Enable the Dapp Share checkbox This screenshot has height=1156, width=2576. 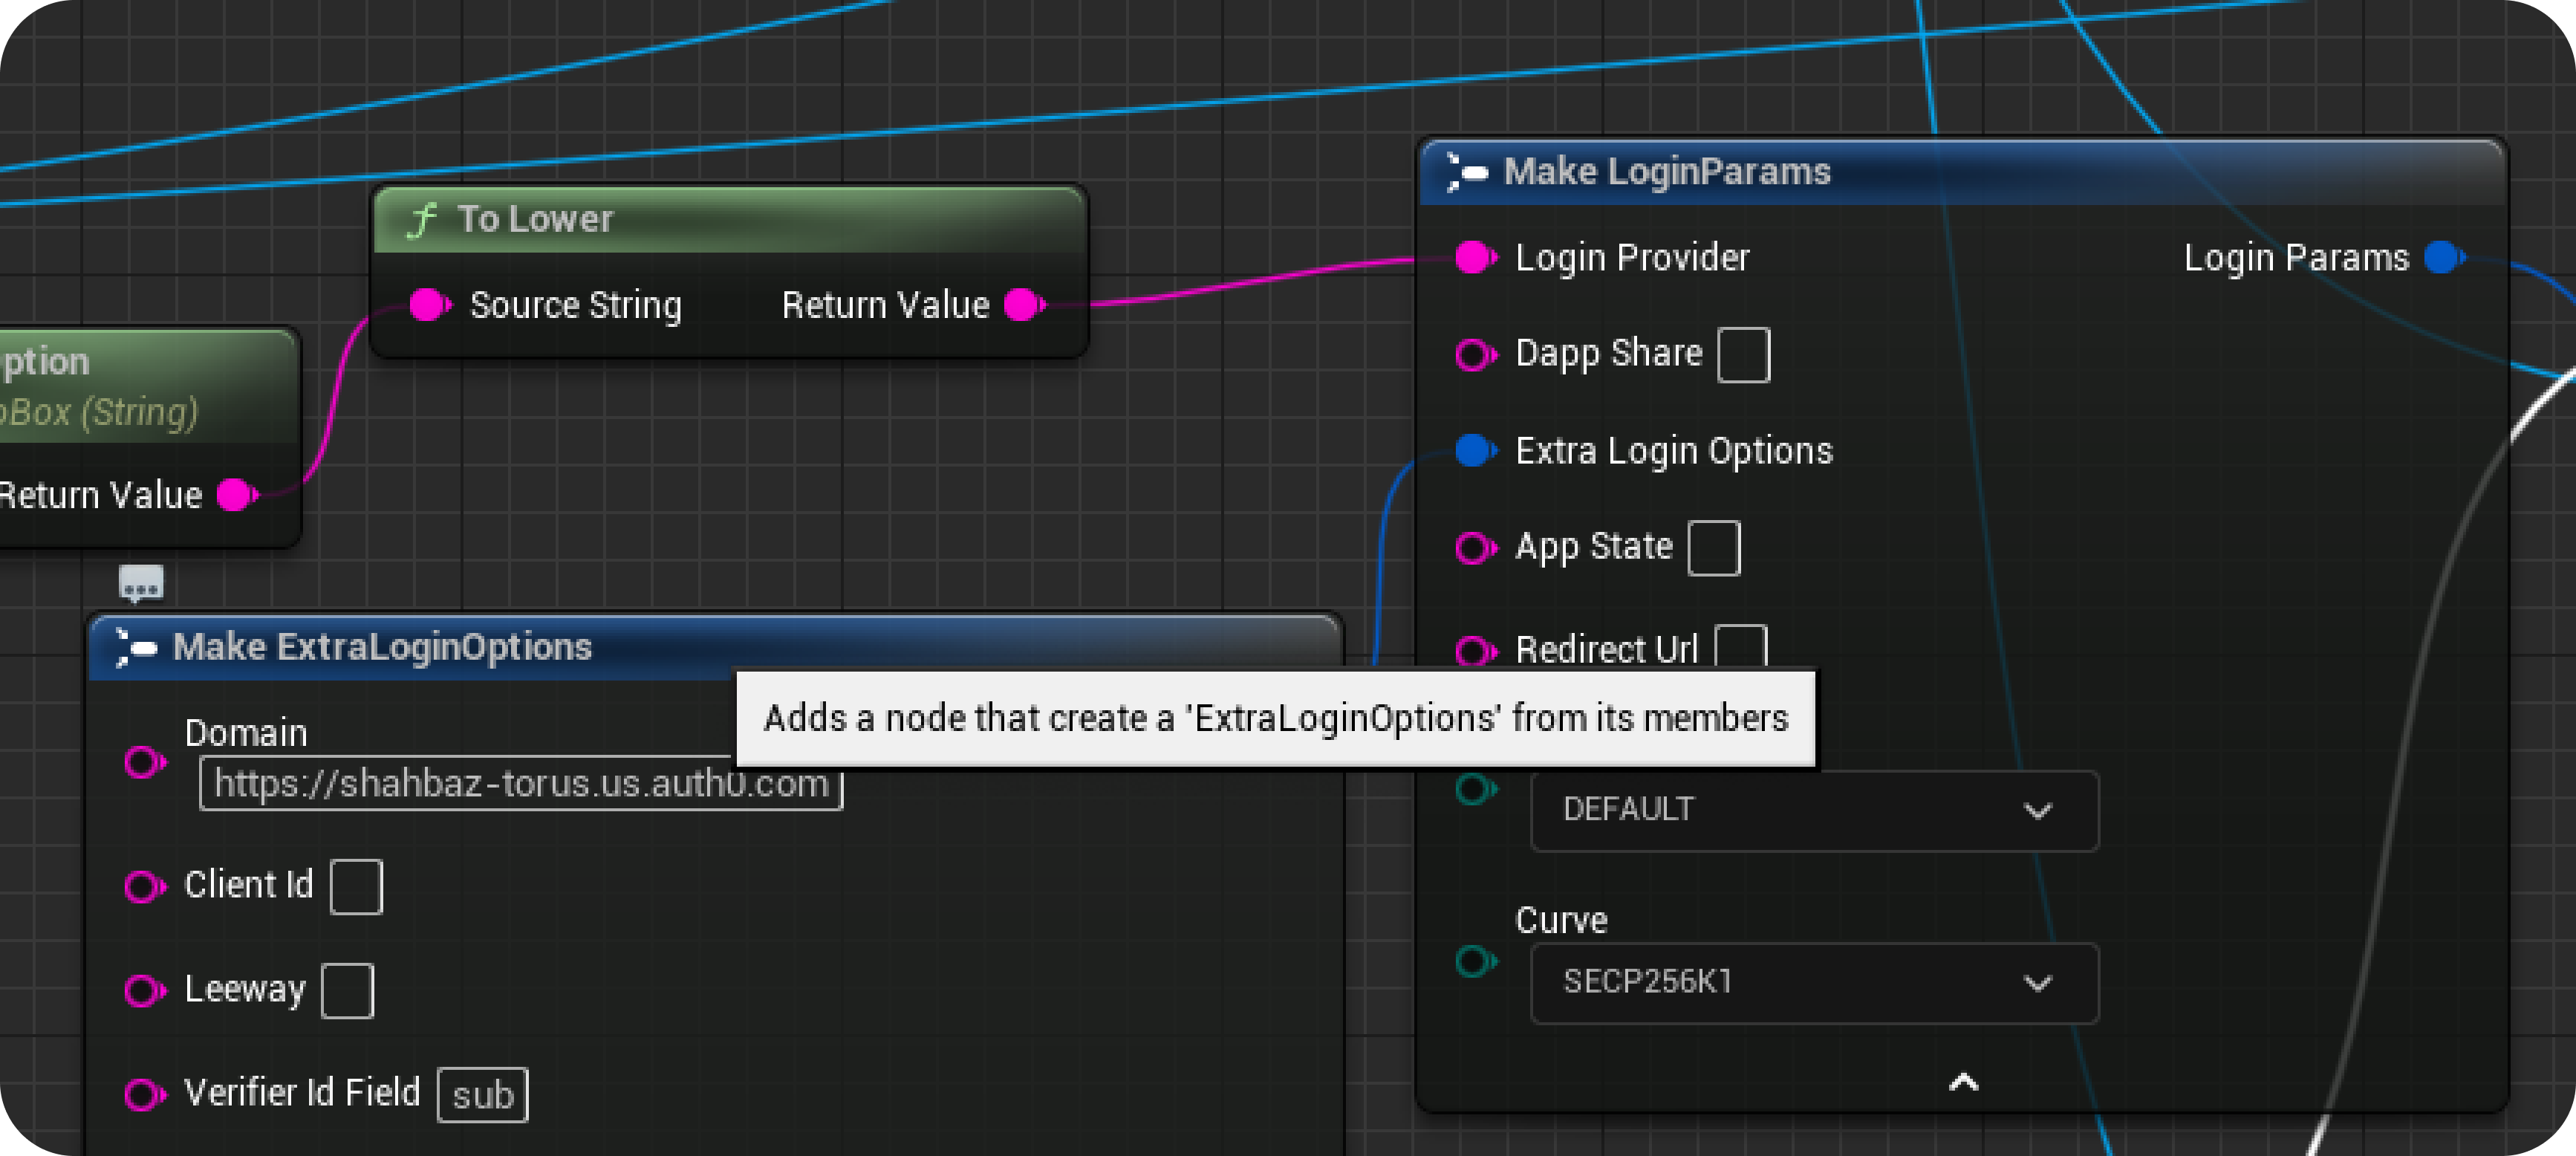pyautogui.click(x=1744, y=354)
